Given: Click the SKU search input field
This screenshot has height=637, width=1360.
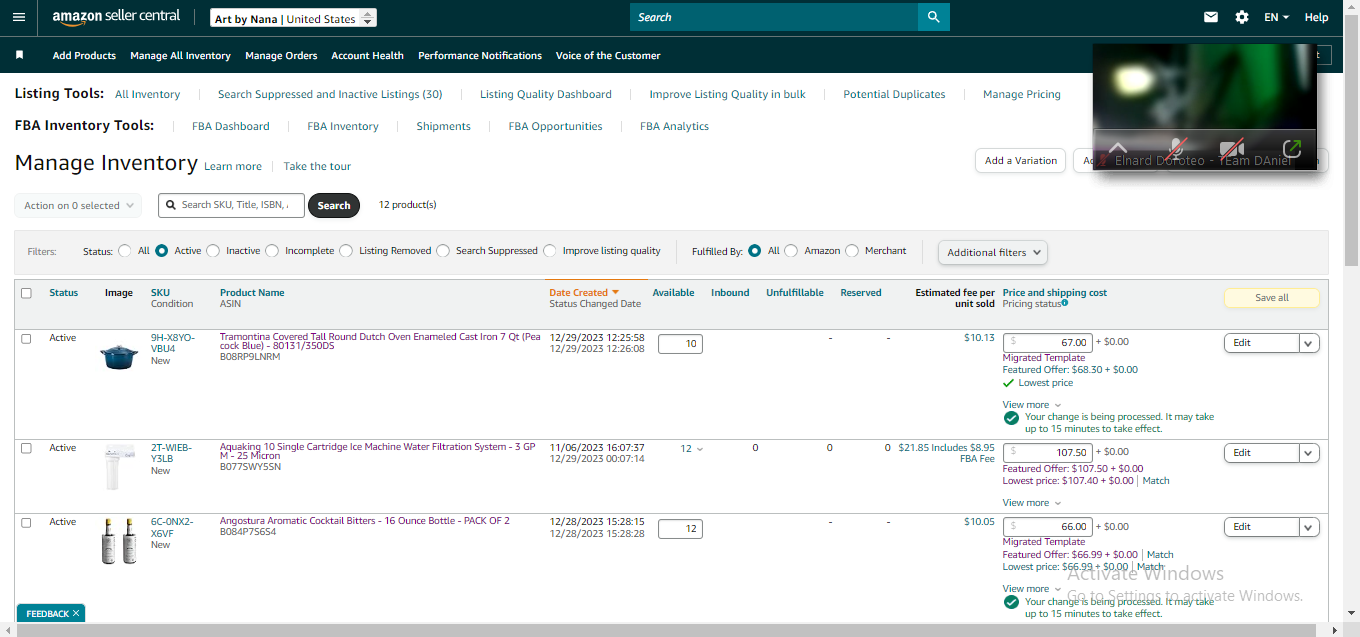Looking at the screenshot, I should point(231,205).
